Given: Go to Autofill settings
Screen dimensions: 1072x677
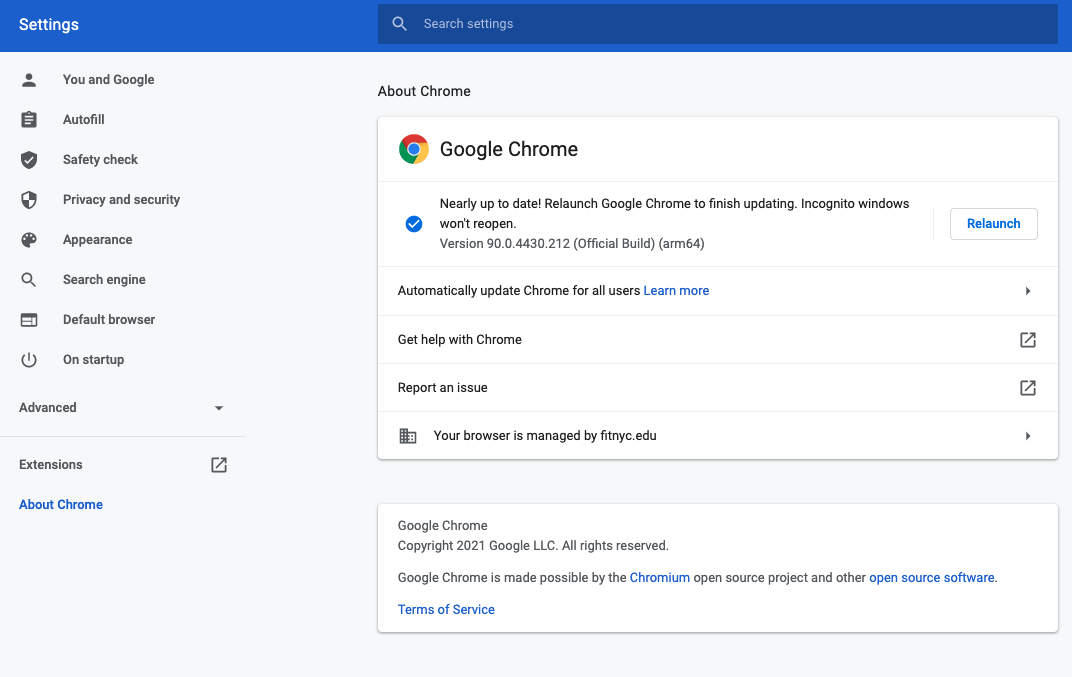Looking at the screenshot, I should coord(83,120).
